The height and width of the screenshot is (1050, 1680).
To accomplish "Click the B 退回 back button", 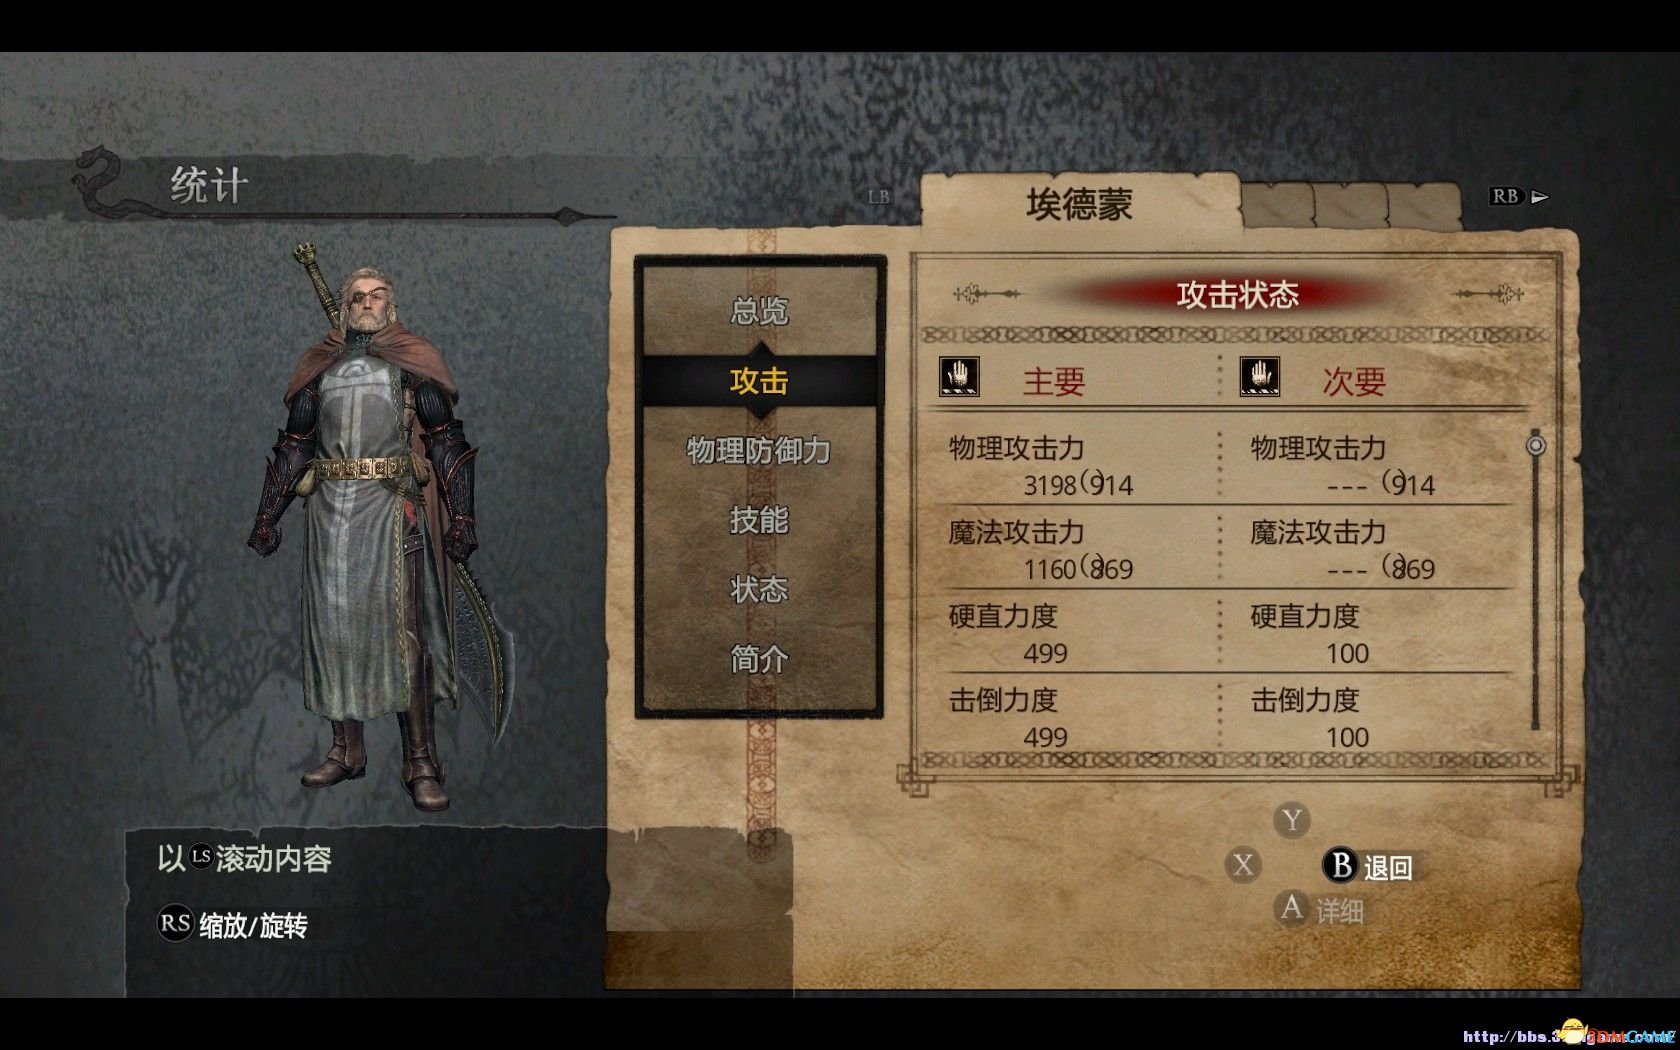I will coord(1368,866).
